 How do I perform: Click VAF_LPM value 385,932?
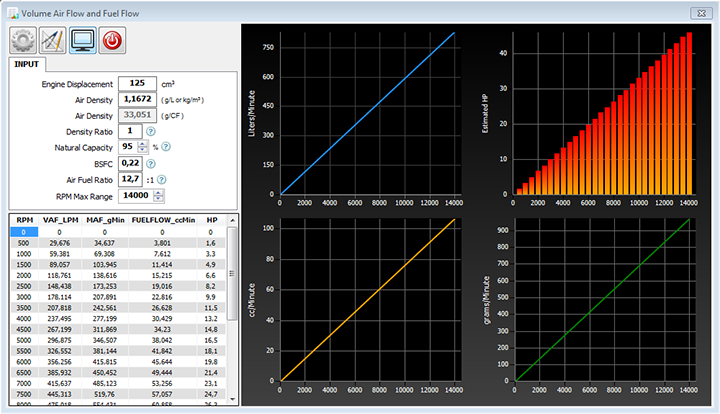pyautogui.click(x=59, y=373)
